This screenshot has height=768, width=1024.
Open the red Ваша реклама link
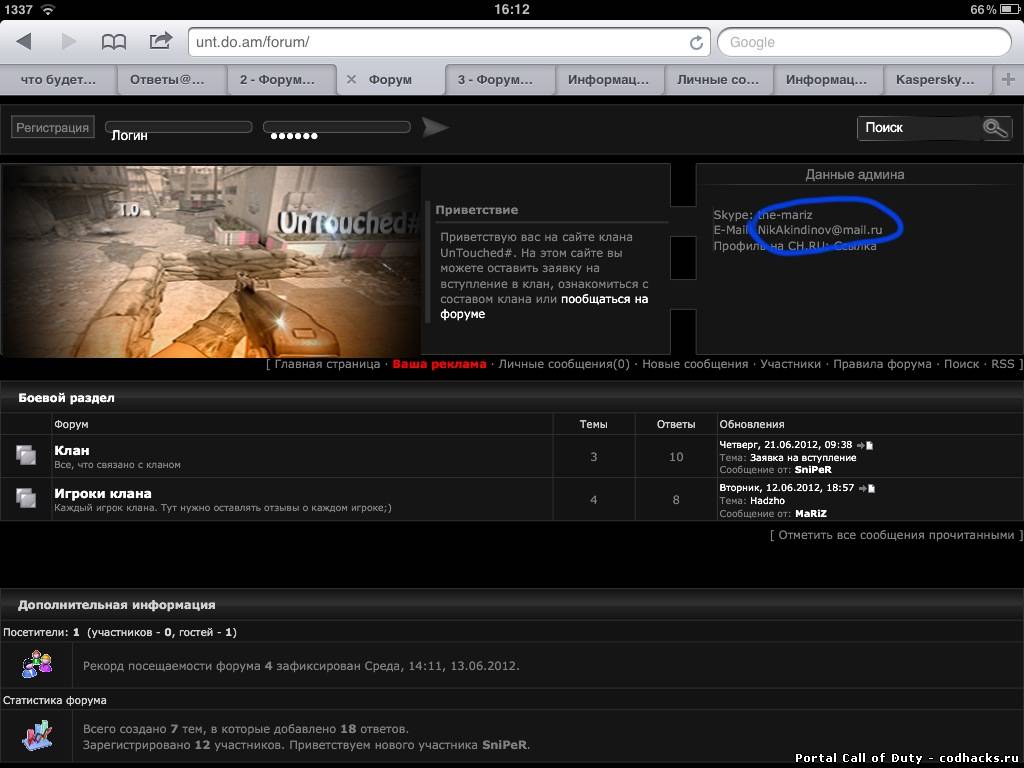[x=440, y=364]
